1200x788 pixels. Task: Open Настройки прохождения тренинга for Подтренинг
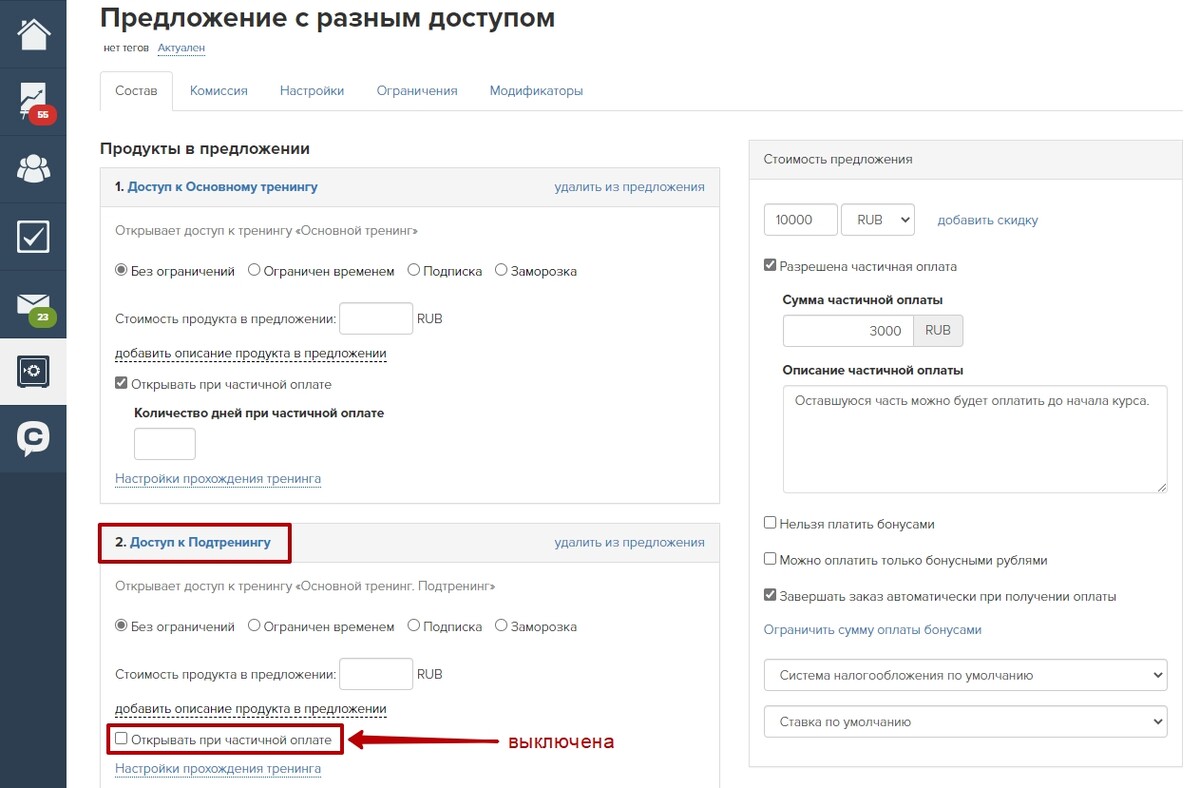point(218,769)
